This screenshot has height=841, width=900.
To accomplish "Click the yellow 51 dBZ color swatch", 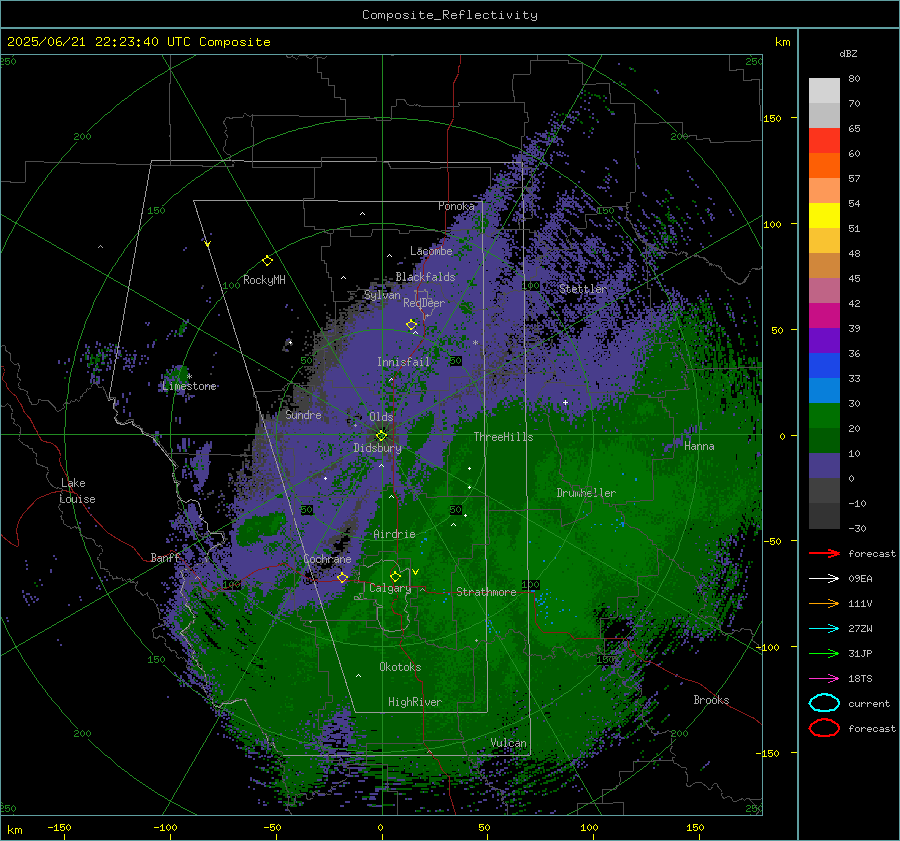I will coord(824,216).
